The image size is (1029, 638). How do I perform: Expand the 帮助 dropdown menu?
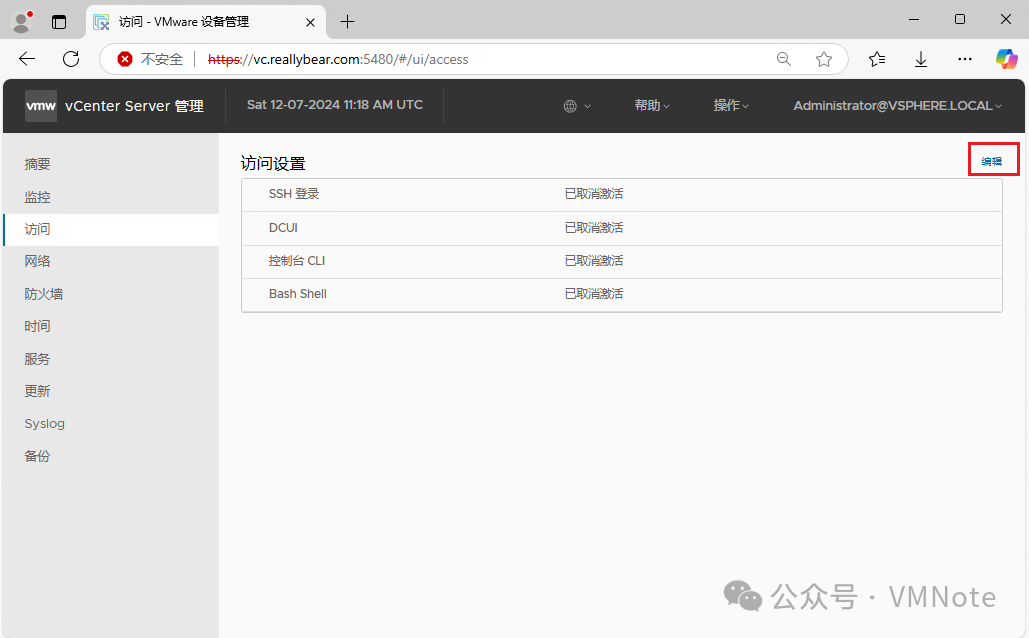(652, 106)
